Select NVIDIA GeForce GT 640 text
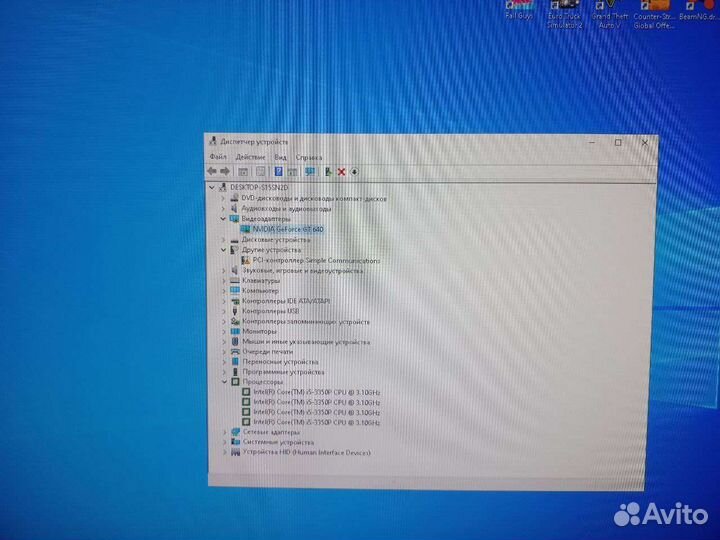Screen dimensions: 720x540 tap(288, 229)
